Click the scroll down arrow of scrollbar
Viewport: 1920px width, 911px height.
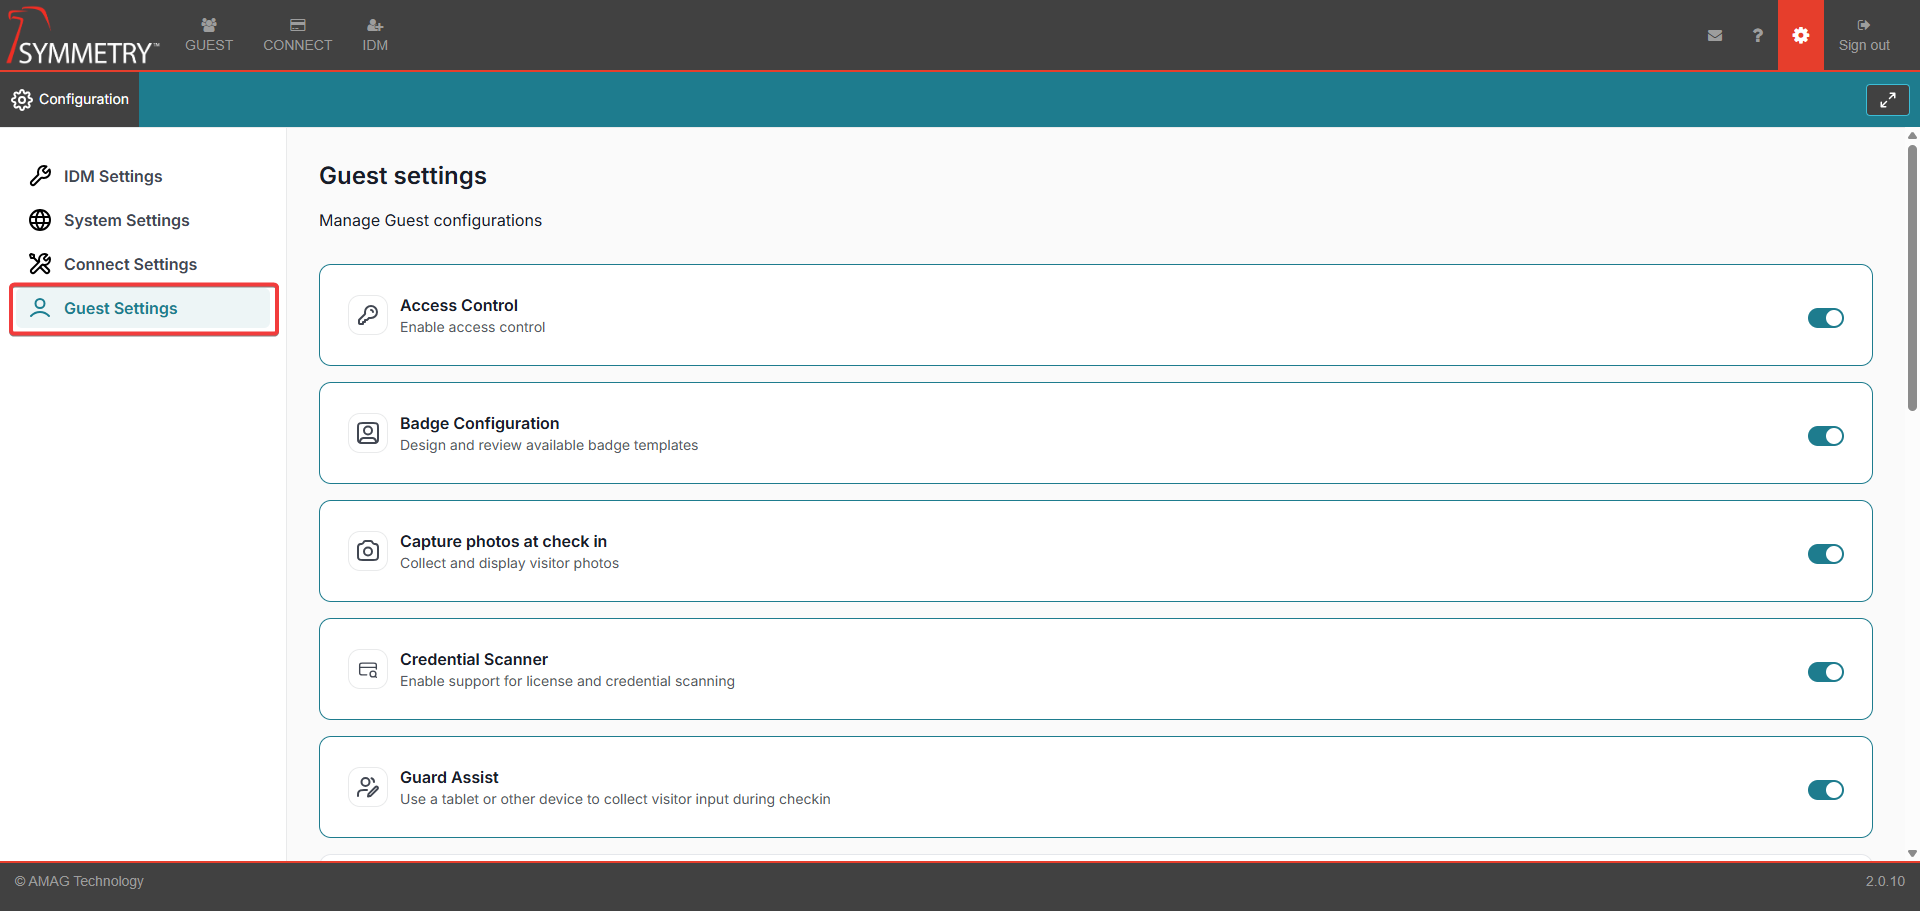click(1912, 853)
